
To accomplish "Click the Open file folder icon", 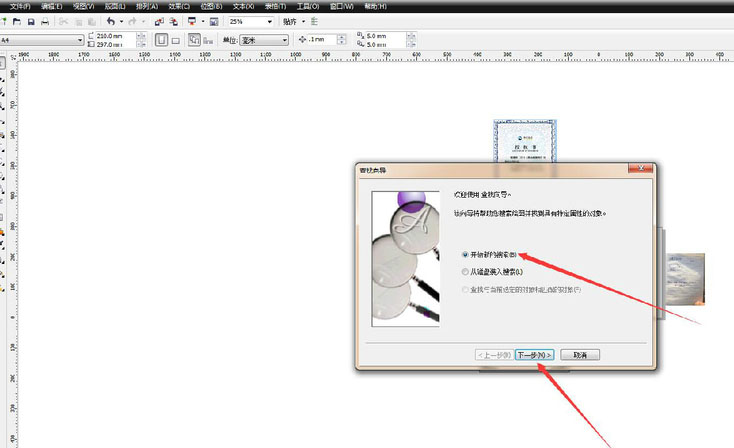I will [17, 22].
